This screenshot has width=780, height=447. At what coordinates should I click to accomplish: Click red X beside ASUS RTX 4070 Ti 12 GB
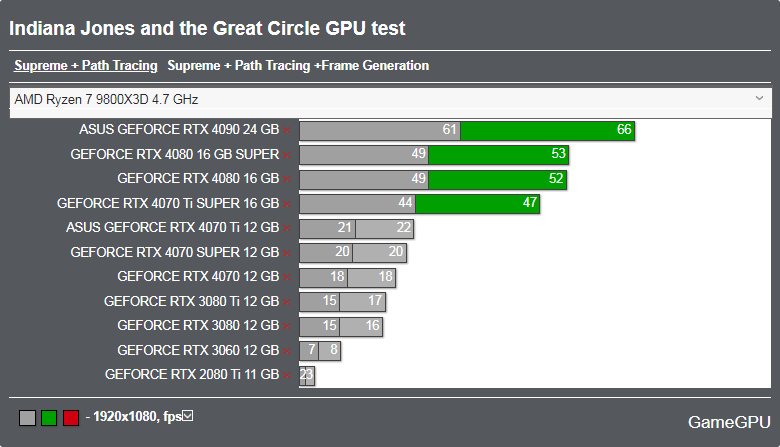pyautogui.click(x=287, y=228)
